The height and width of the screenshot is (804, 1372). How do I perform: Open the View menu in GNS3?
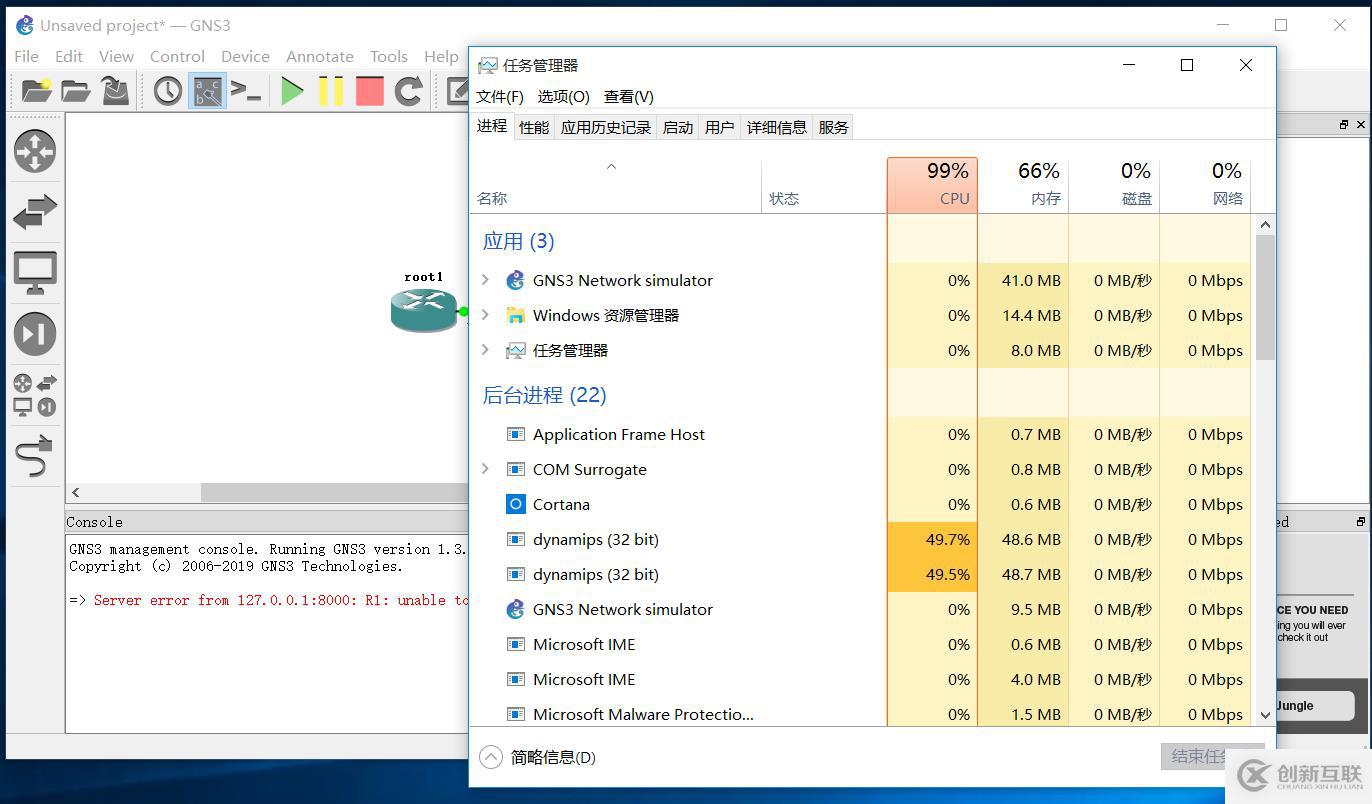116,56
